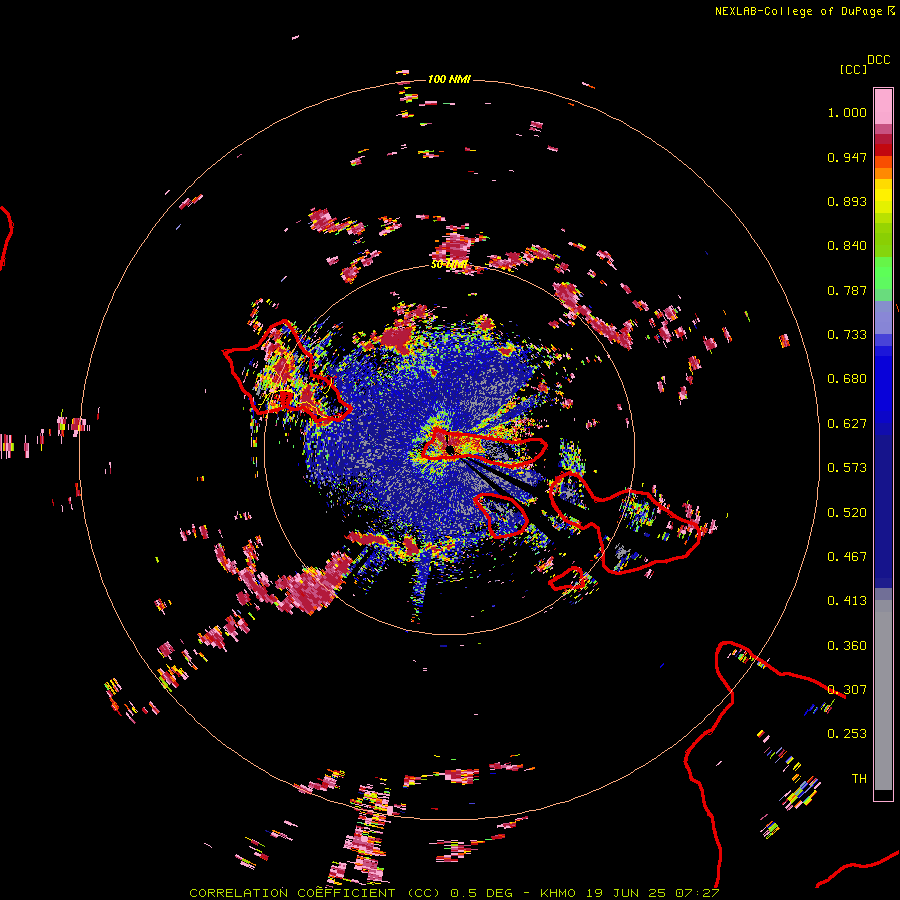Click the 100 NMI range ring label
Image resolution: width=900 pixels, height=900 pixels.
coord(449,79)
